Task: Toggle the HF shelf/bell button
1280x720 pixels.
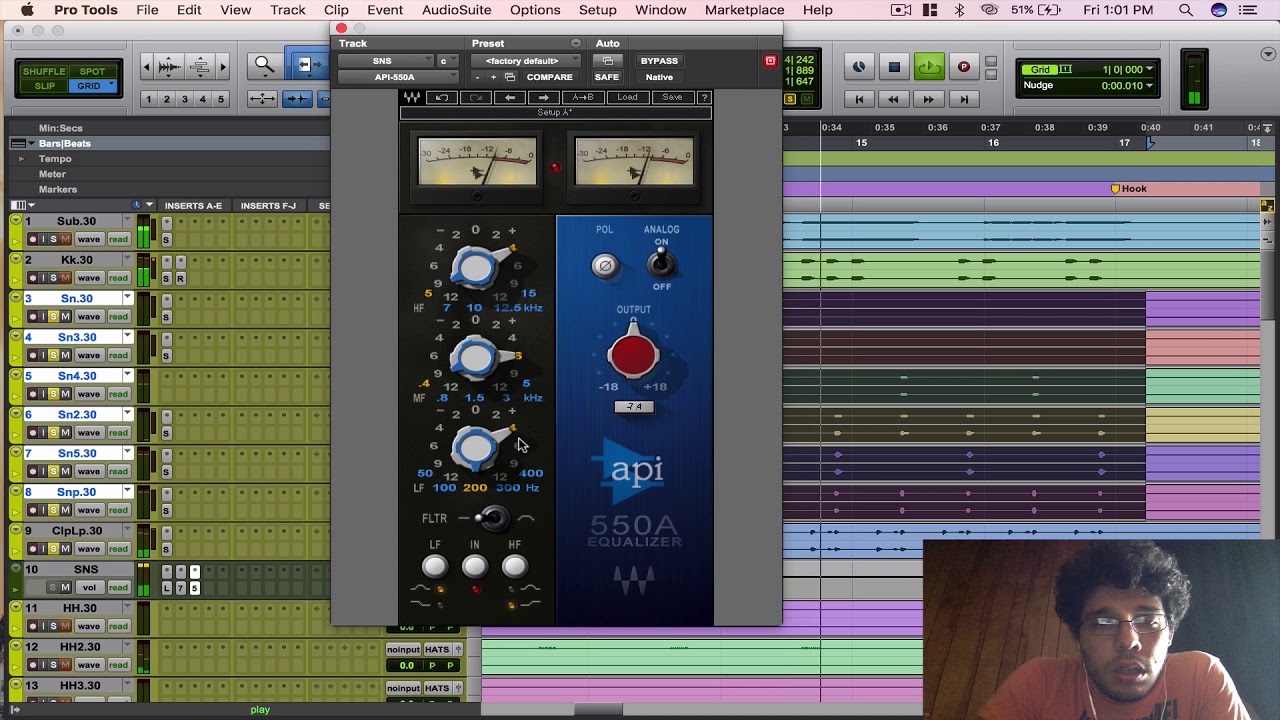Action: (514, 567)
